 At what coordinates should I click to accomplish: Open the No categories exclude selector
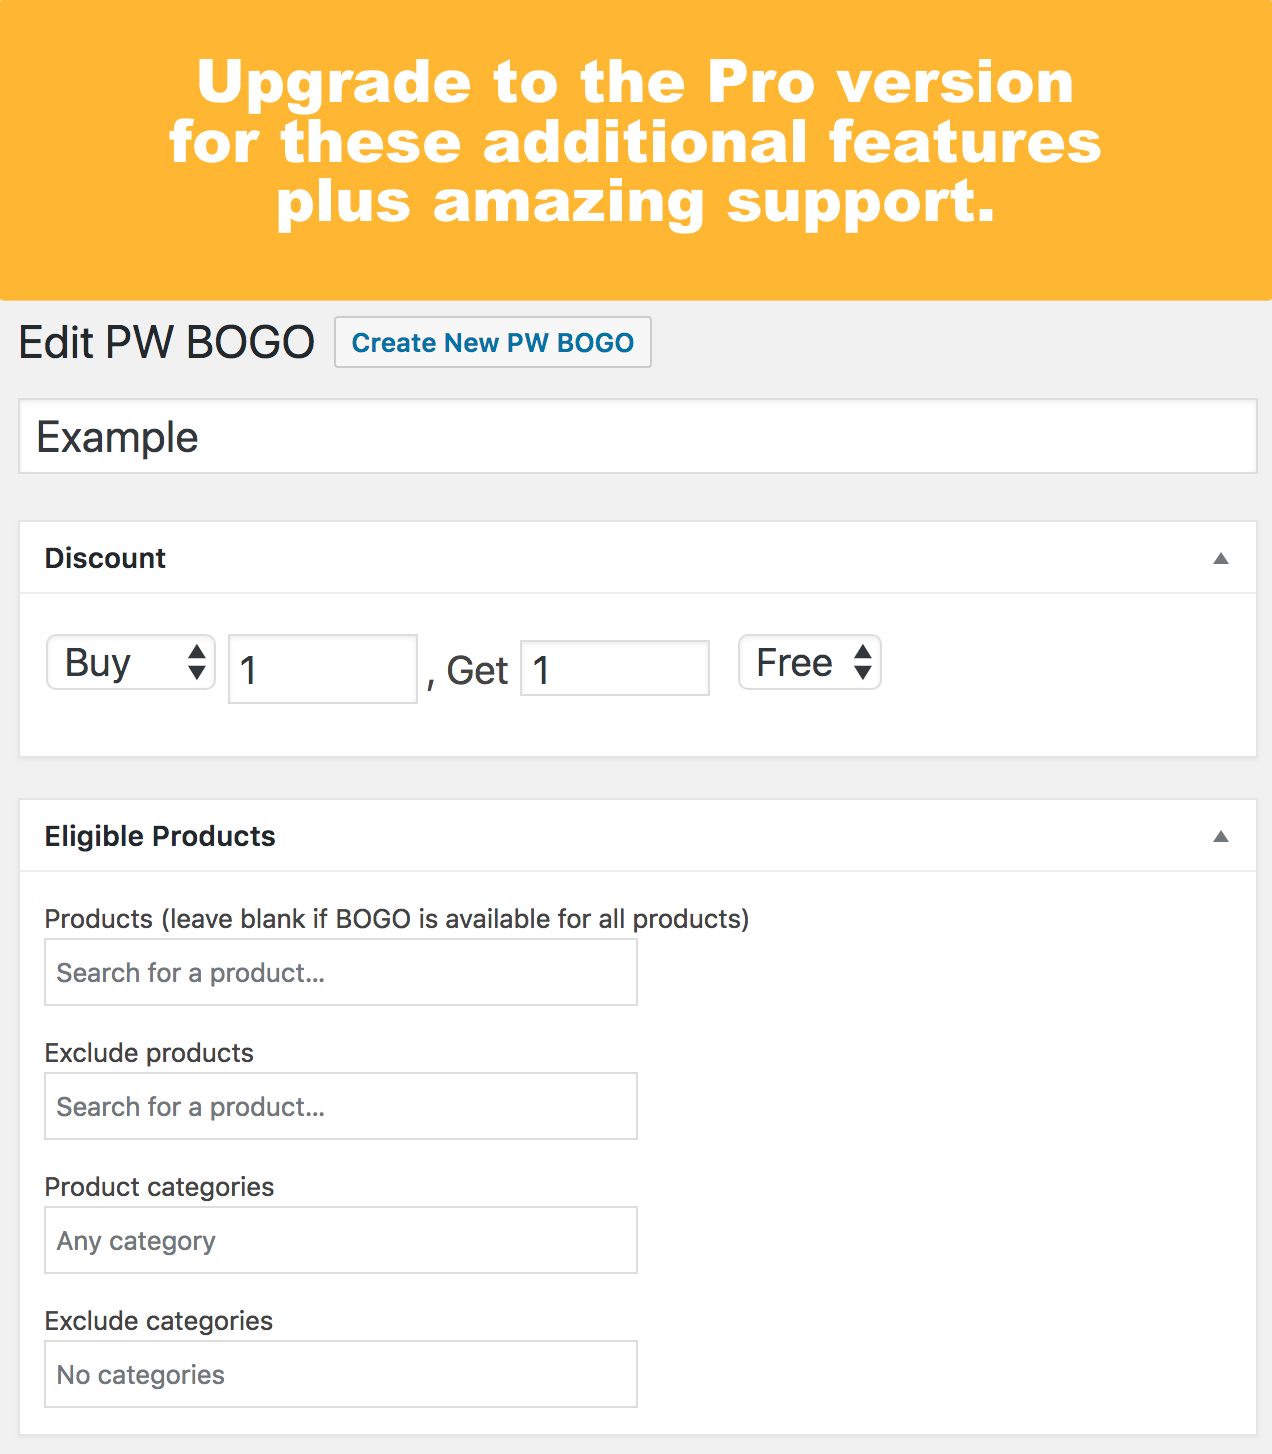pos(340,1374)
